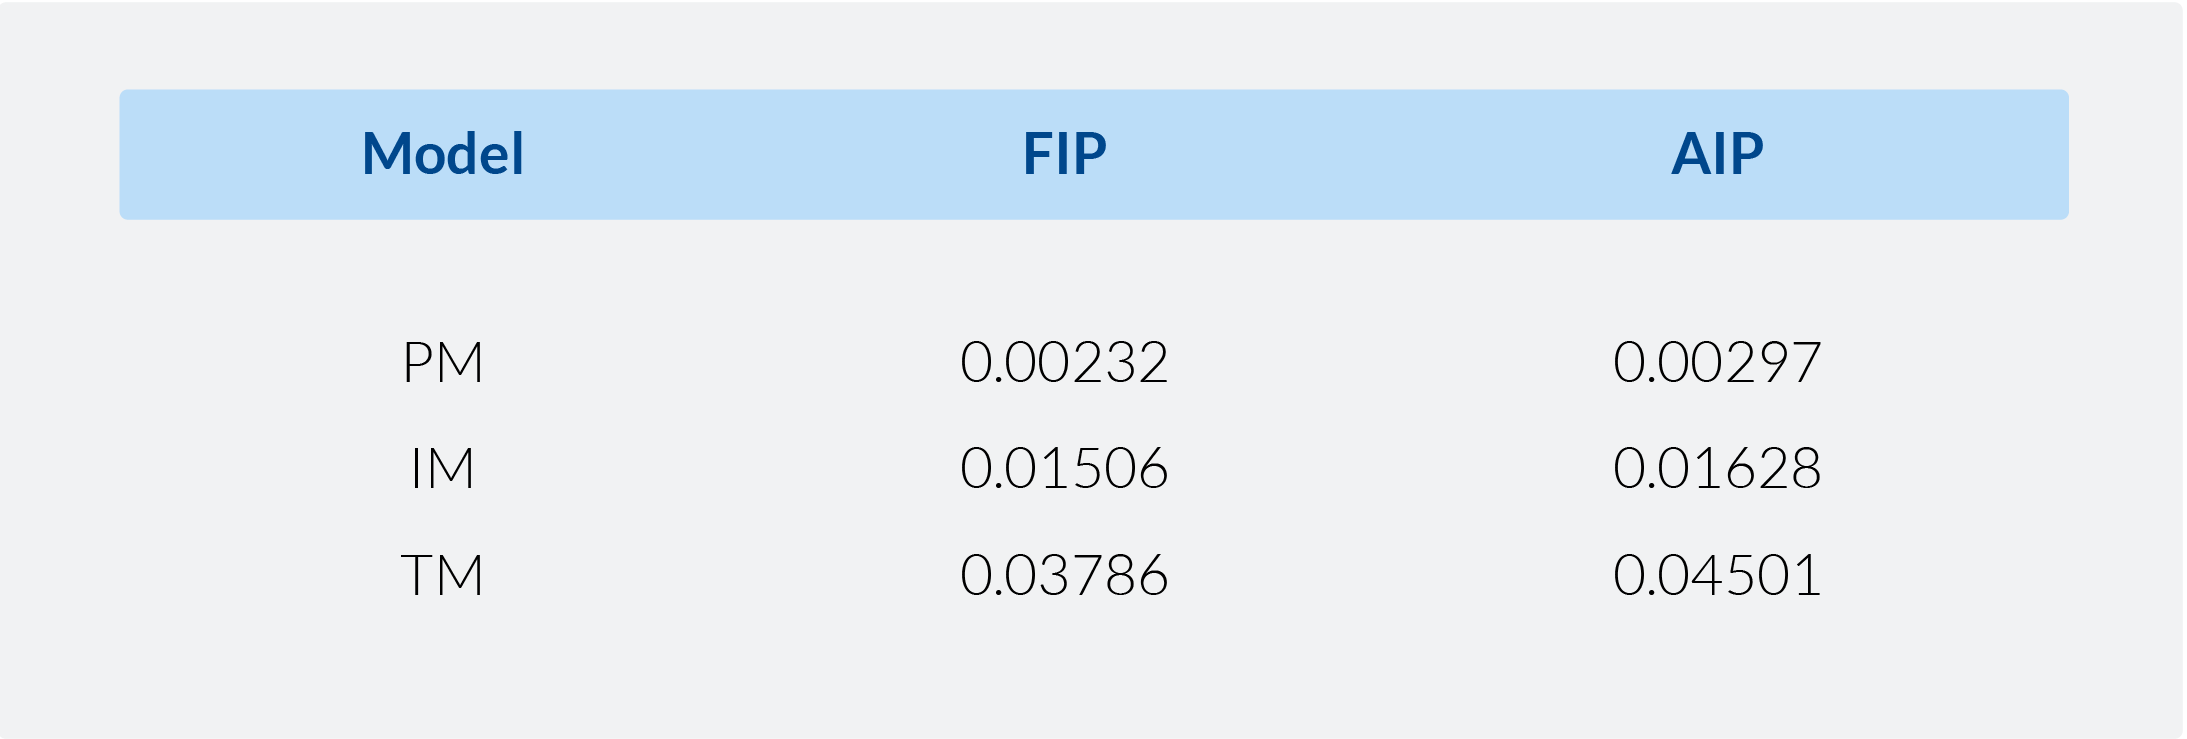Click the AIP value 0.04501
Screen dimensions: 2187x739
click(1717, 575)
